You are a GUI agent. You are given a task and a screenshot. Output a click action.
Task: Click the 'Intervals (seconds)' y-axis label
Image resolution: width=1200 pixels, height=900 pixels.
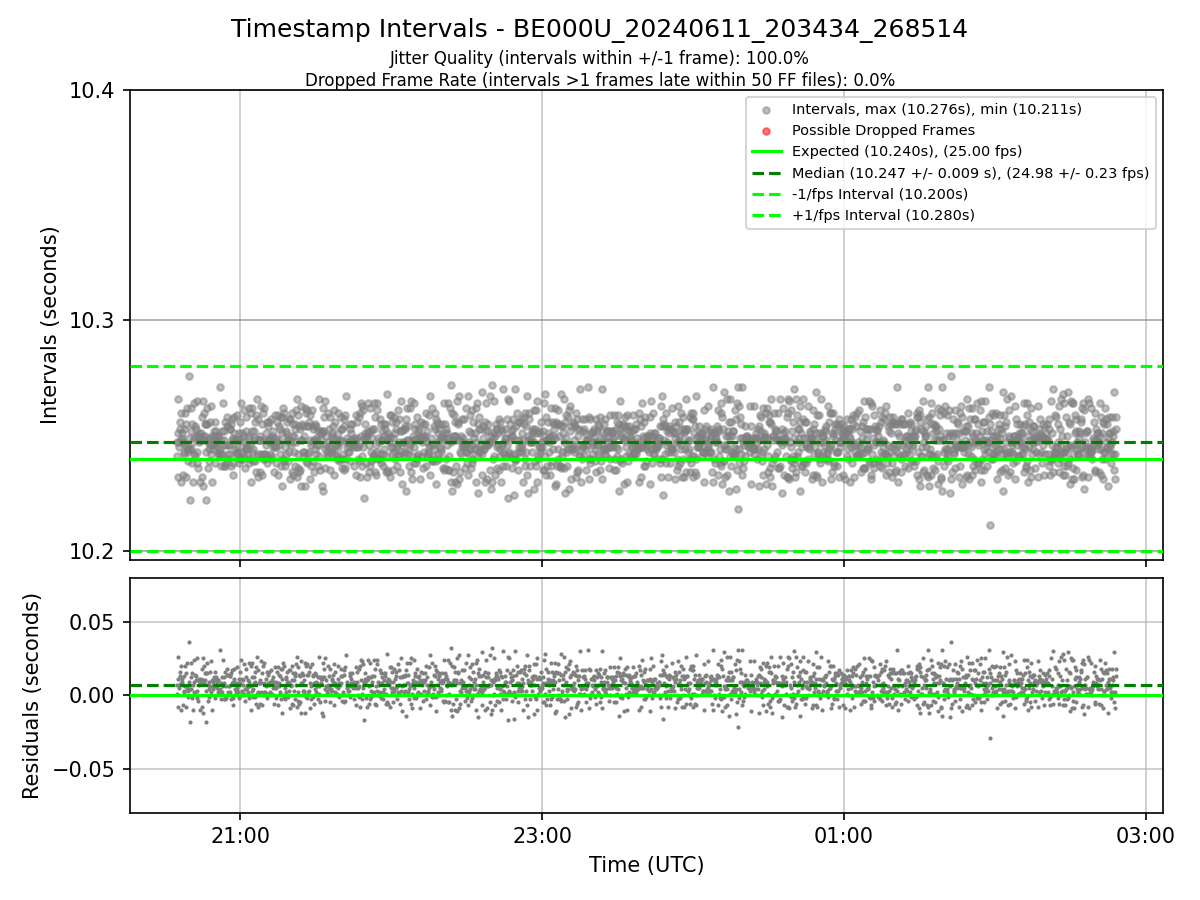pos(50,325)
